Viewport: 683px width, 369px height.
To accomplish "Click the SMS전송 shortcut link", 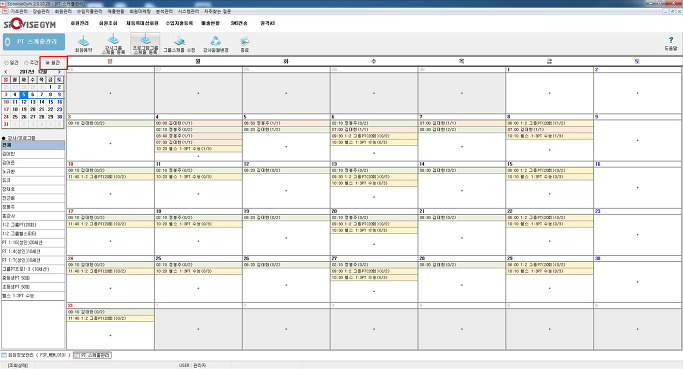I will 239,23.
